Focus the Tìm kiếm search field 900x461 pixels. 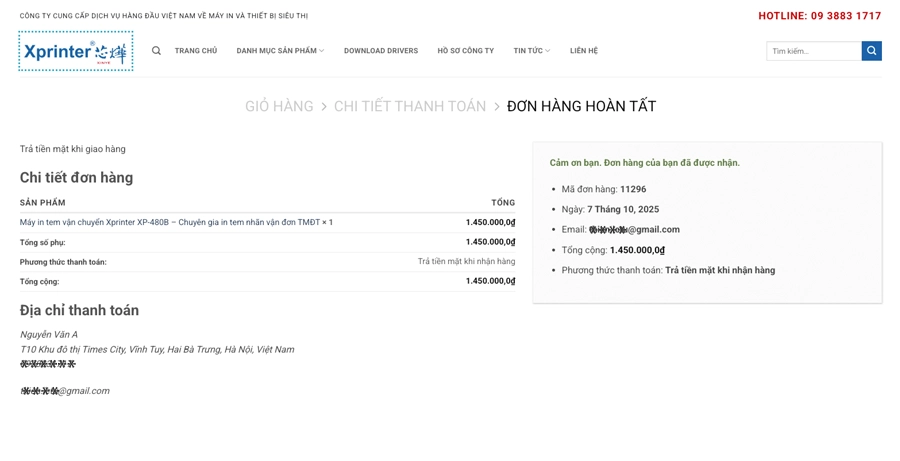(x=813, y=51)
